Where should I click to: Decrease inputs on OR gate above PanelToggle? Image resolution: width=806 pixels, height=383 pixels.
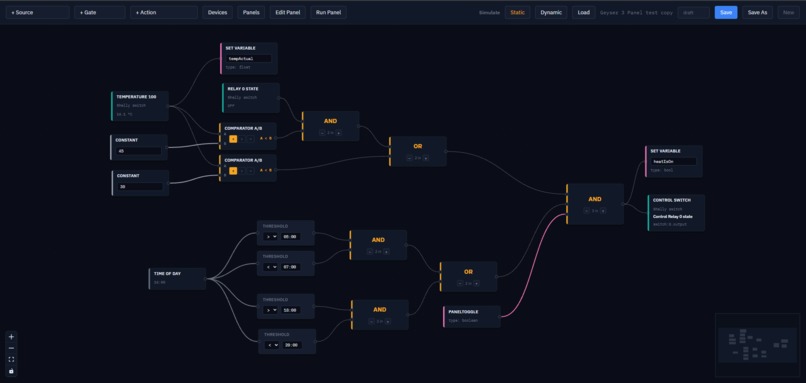(460, 283)
